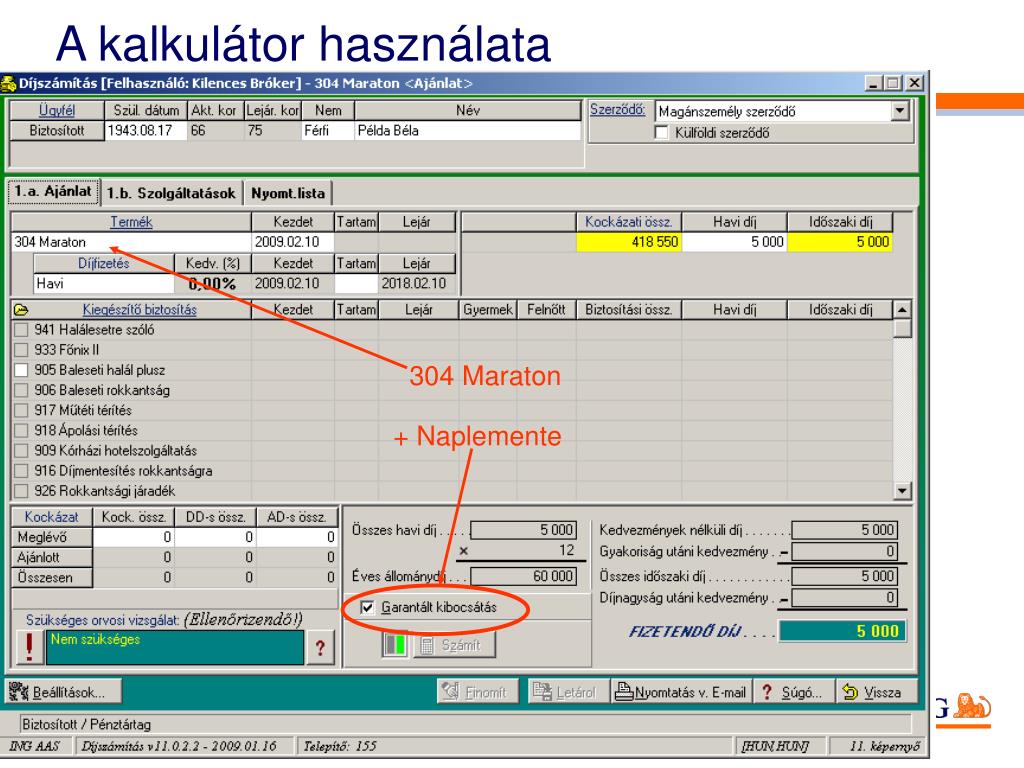
Task: Check 905 Baleseti halál plusz
Action: pos(22,370)
